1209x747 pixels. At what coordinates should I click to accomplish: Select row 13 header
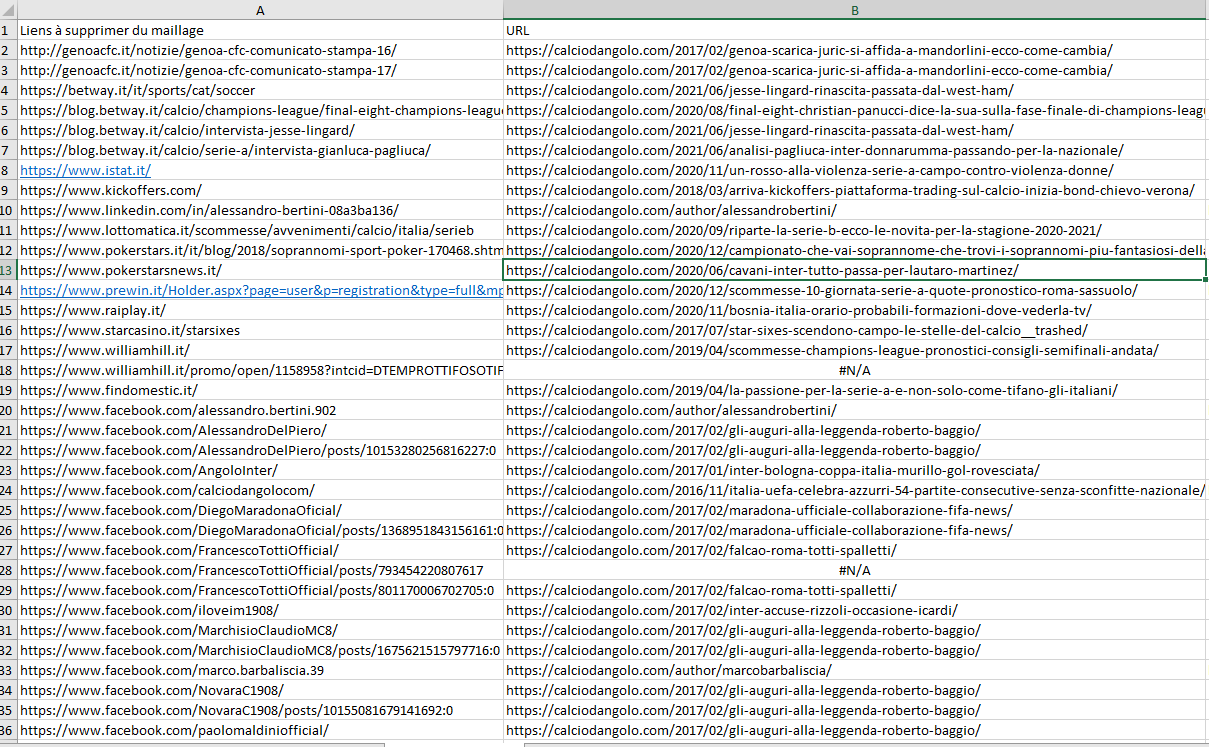(8, 270)
